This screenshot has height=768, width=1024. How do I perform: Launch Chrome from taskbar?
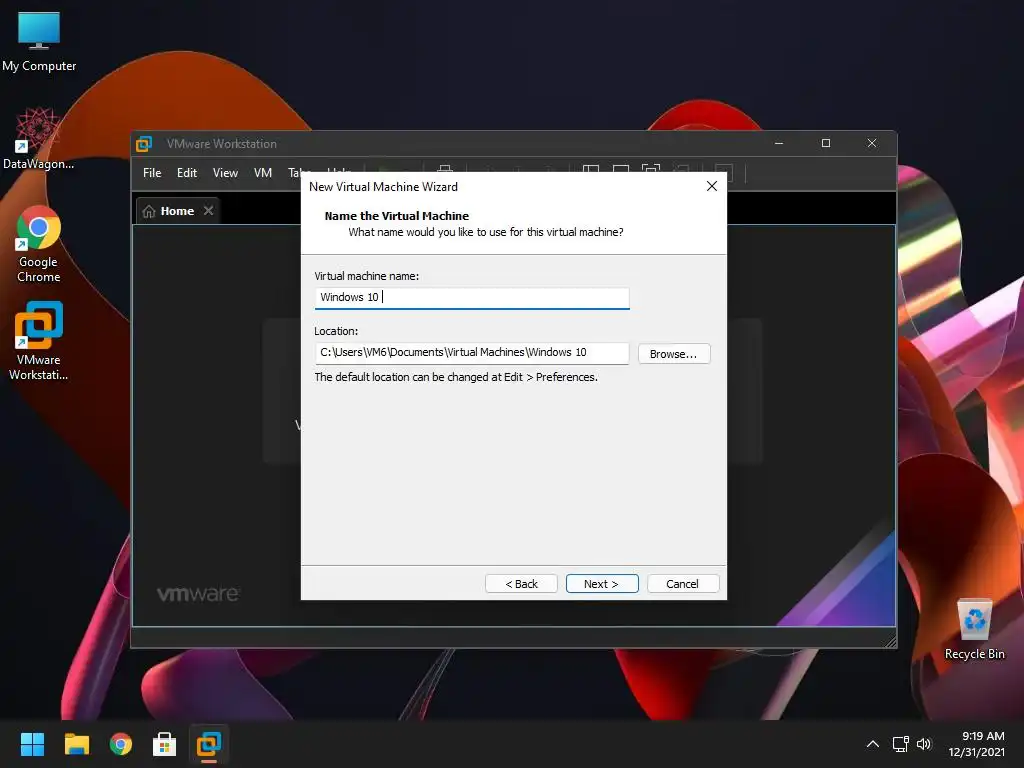(121, 744)
